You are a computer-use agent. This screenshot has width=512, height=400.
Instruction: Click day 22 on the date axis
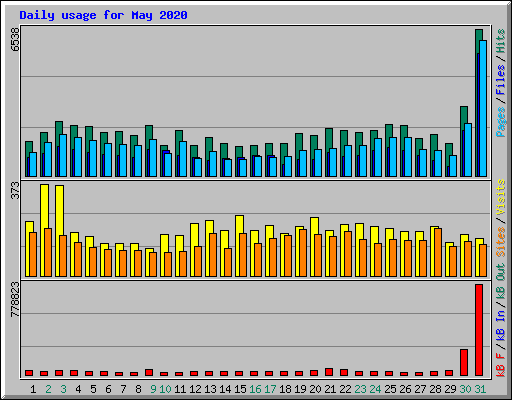click(345, 389)
